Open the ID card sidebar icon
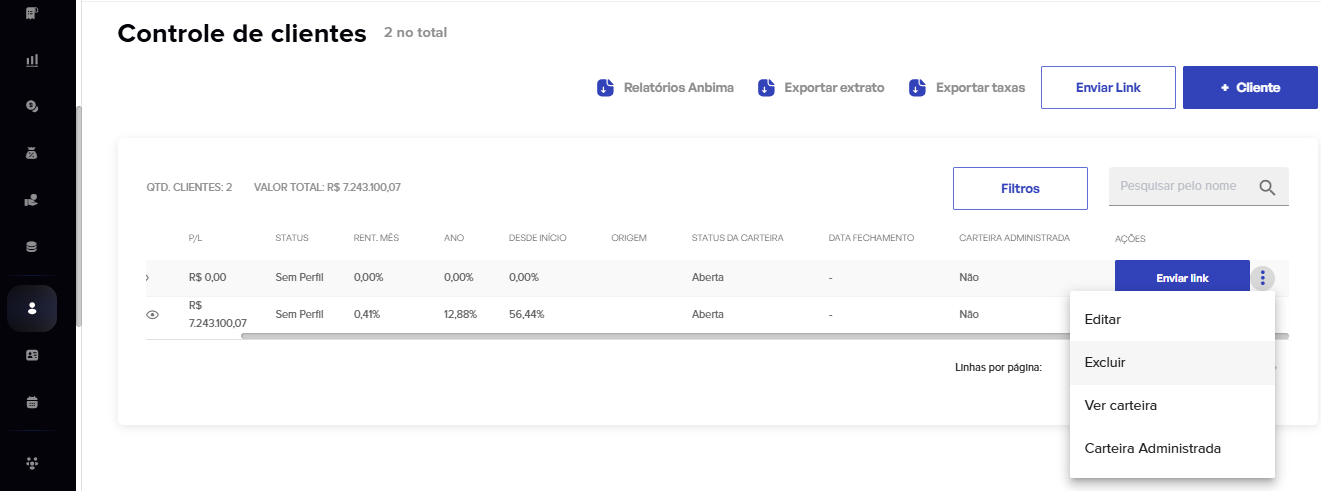 point(32,355)
